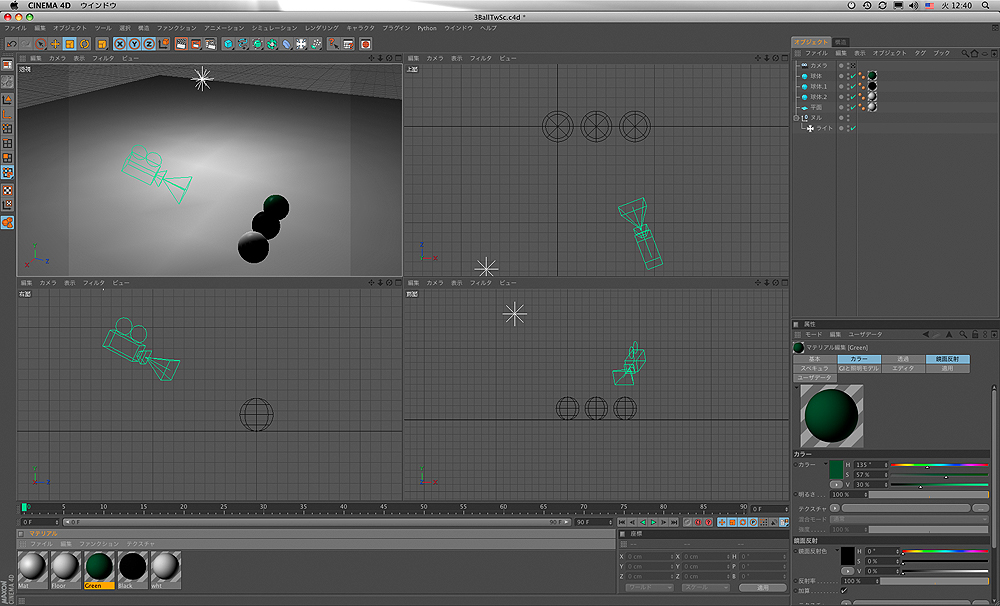Select the Move tool in the toolbar
Viewport: 1000px width, 606px height.
click(x=55, y=44)
